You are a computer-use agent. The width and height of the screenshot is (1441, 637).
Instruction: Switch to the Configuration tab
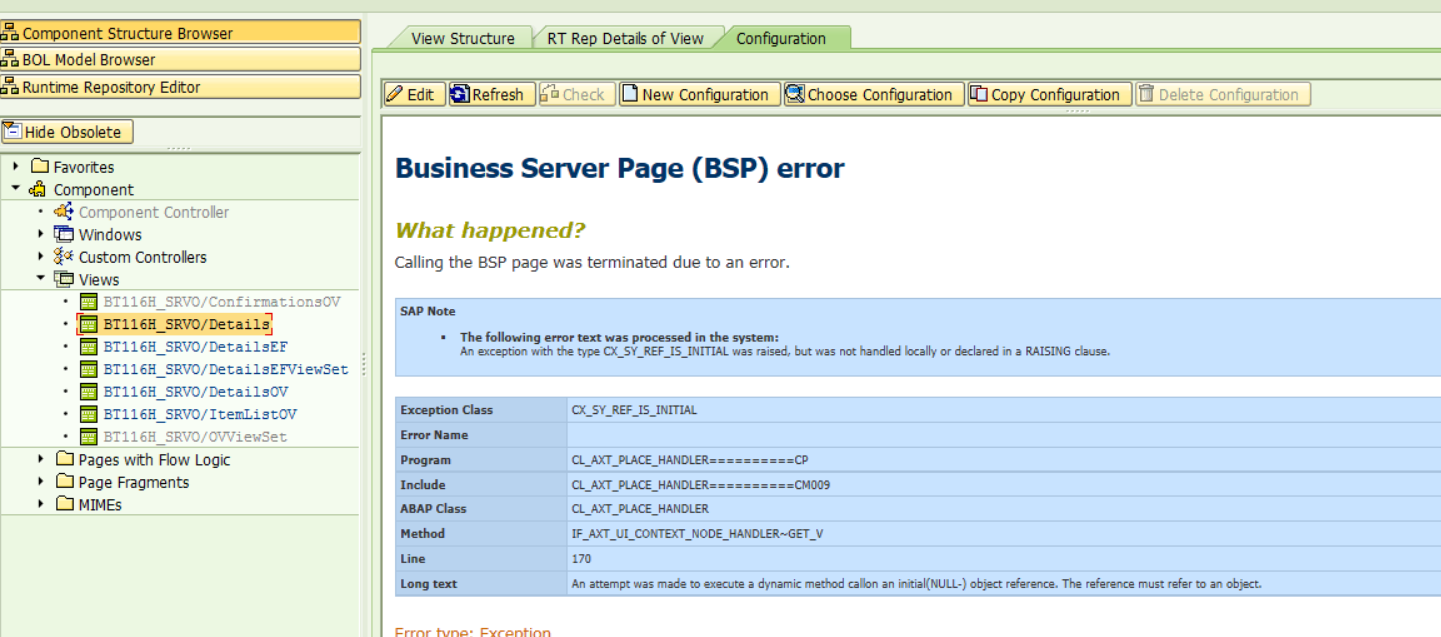[x=781, y=38]
